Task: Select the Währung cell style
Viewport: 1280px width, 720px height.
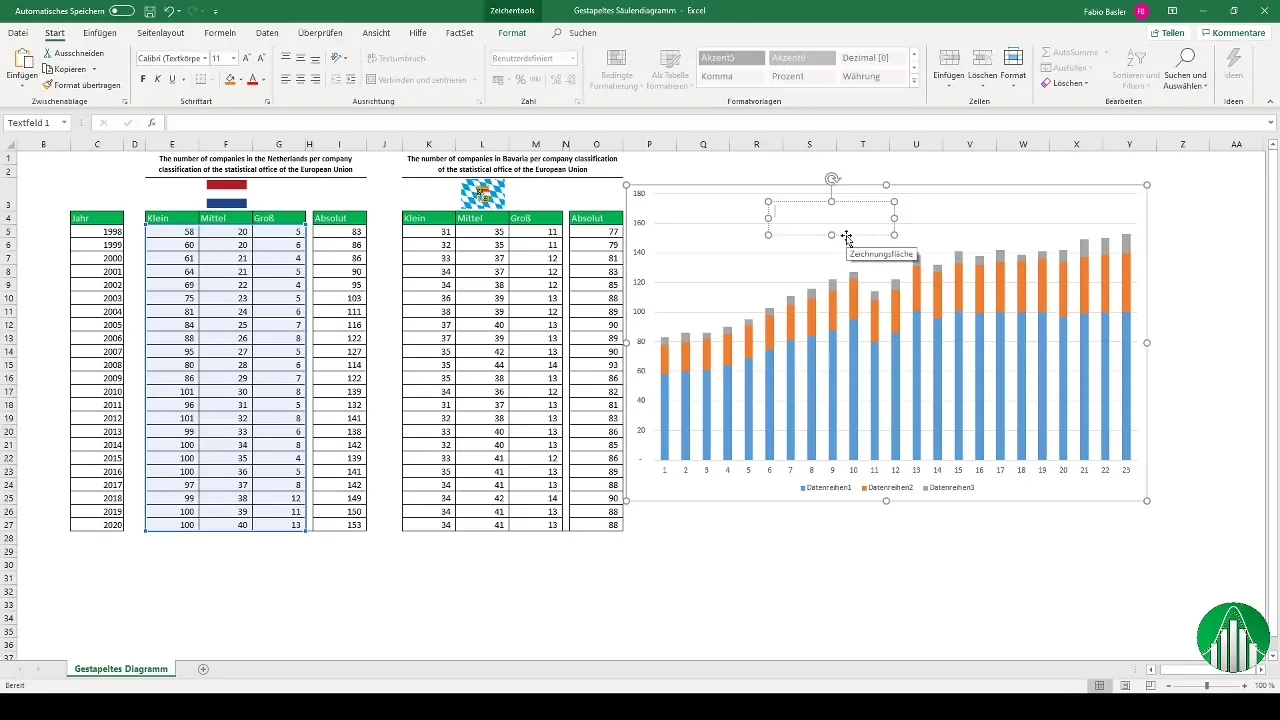Action: point(873,76)
